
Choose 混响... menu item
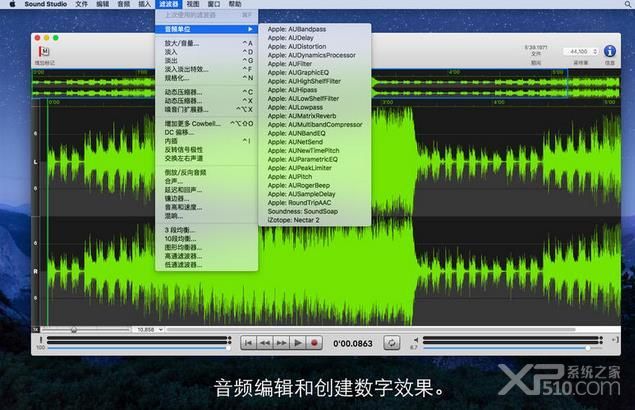pyautogui.click(x=207, y=216)
